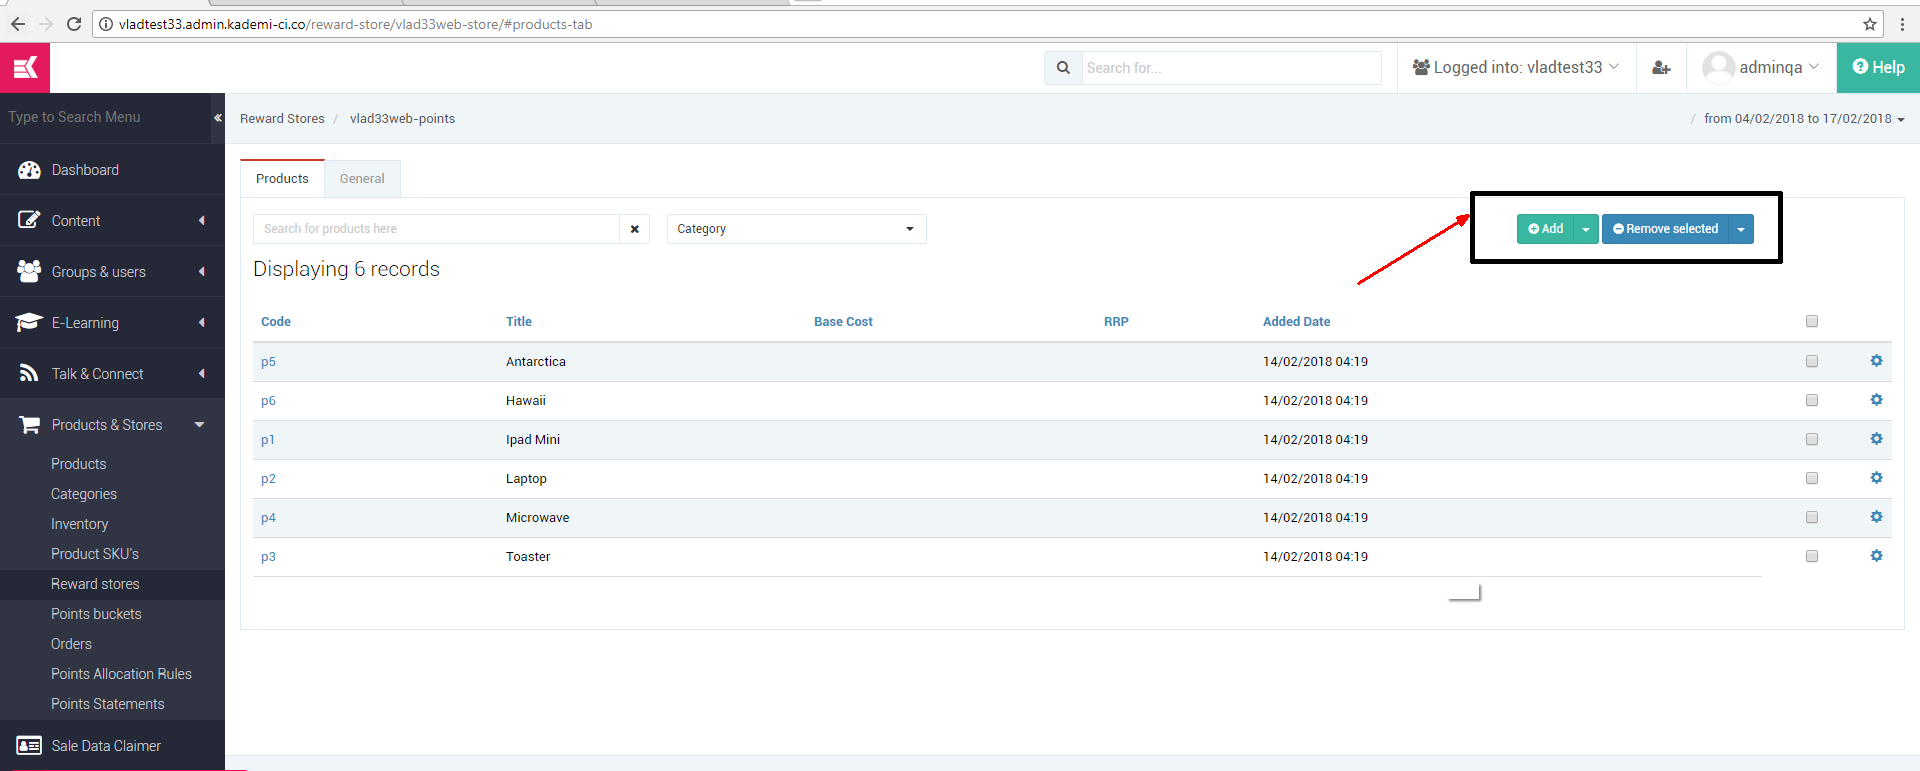Open Categories in sidebar submenu
Image resolution: width=1920 pixels, height=771 pixels.
point(84,494)
